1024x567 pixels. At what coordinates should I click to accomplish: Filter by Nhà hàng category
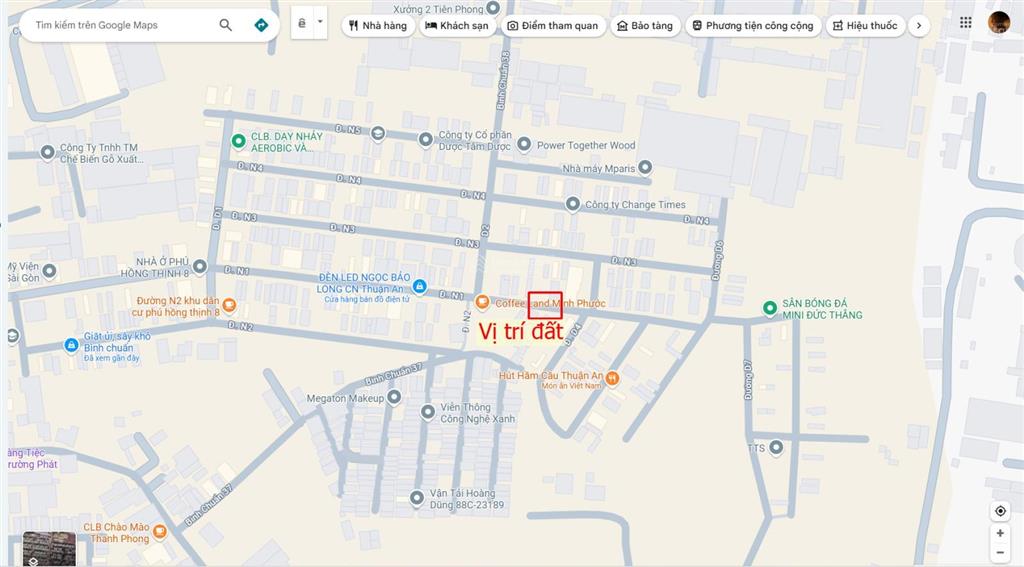pyautogui.click(x=378, y=25)
